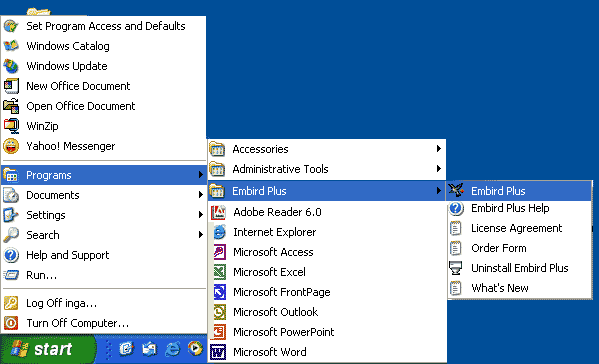Select the License Agreement entry
Screen dimensions: 599x364
[520, 228]
